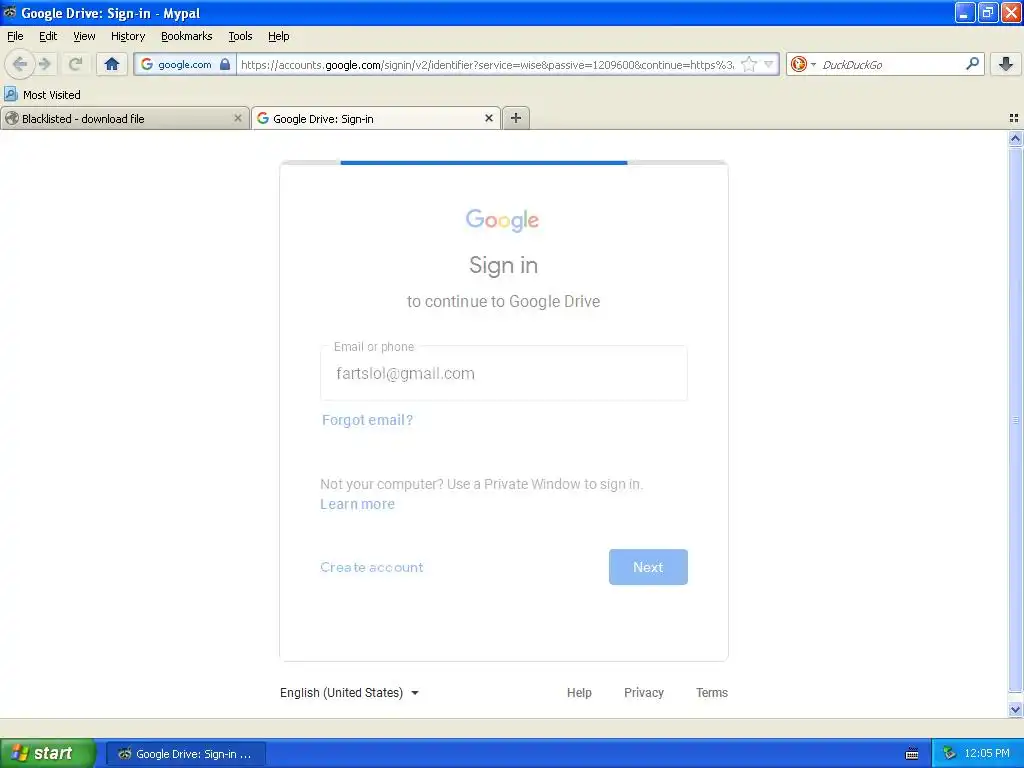Bookmark this page with the star

click(x=749, y=64)
